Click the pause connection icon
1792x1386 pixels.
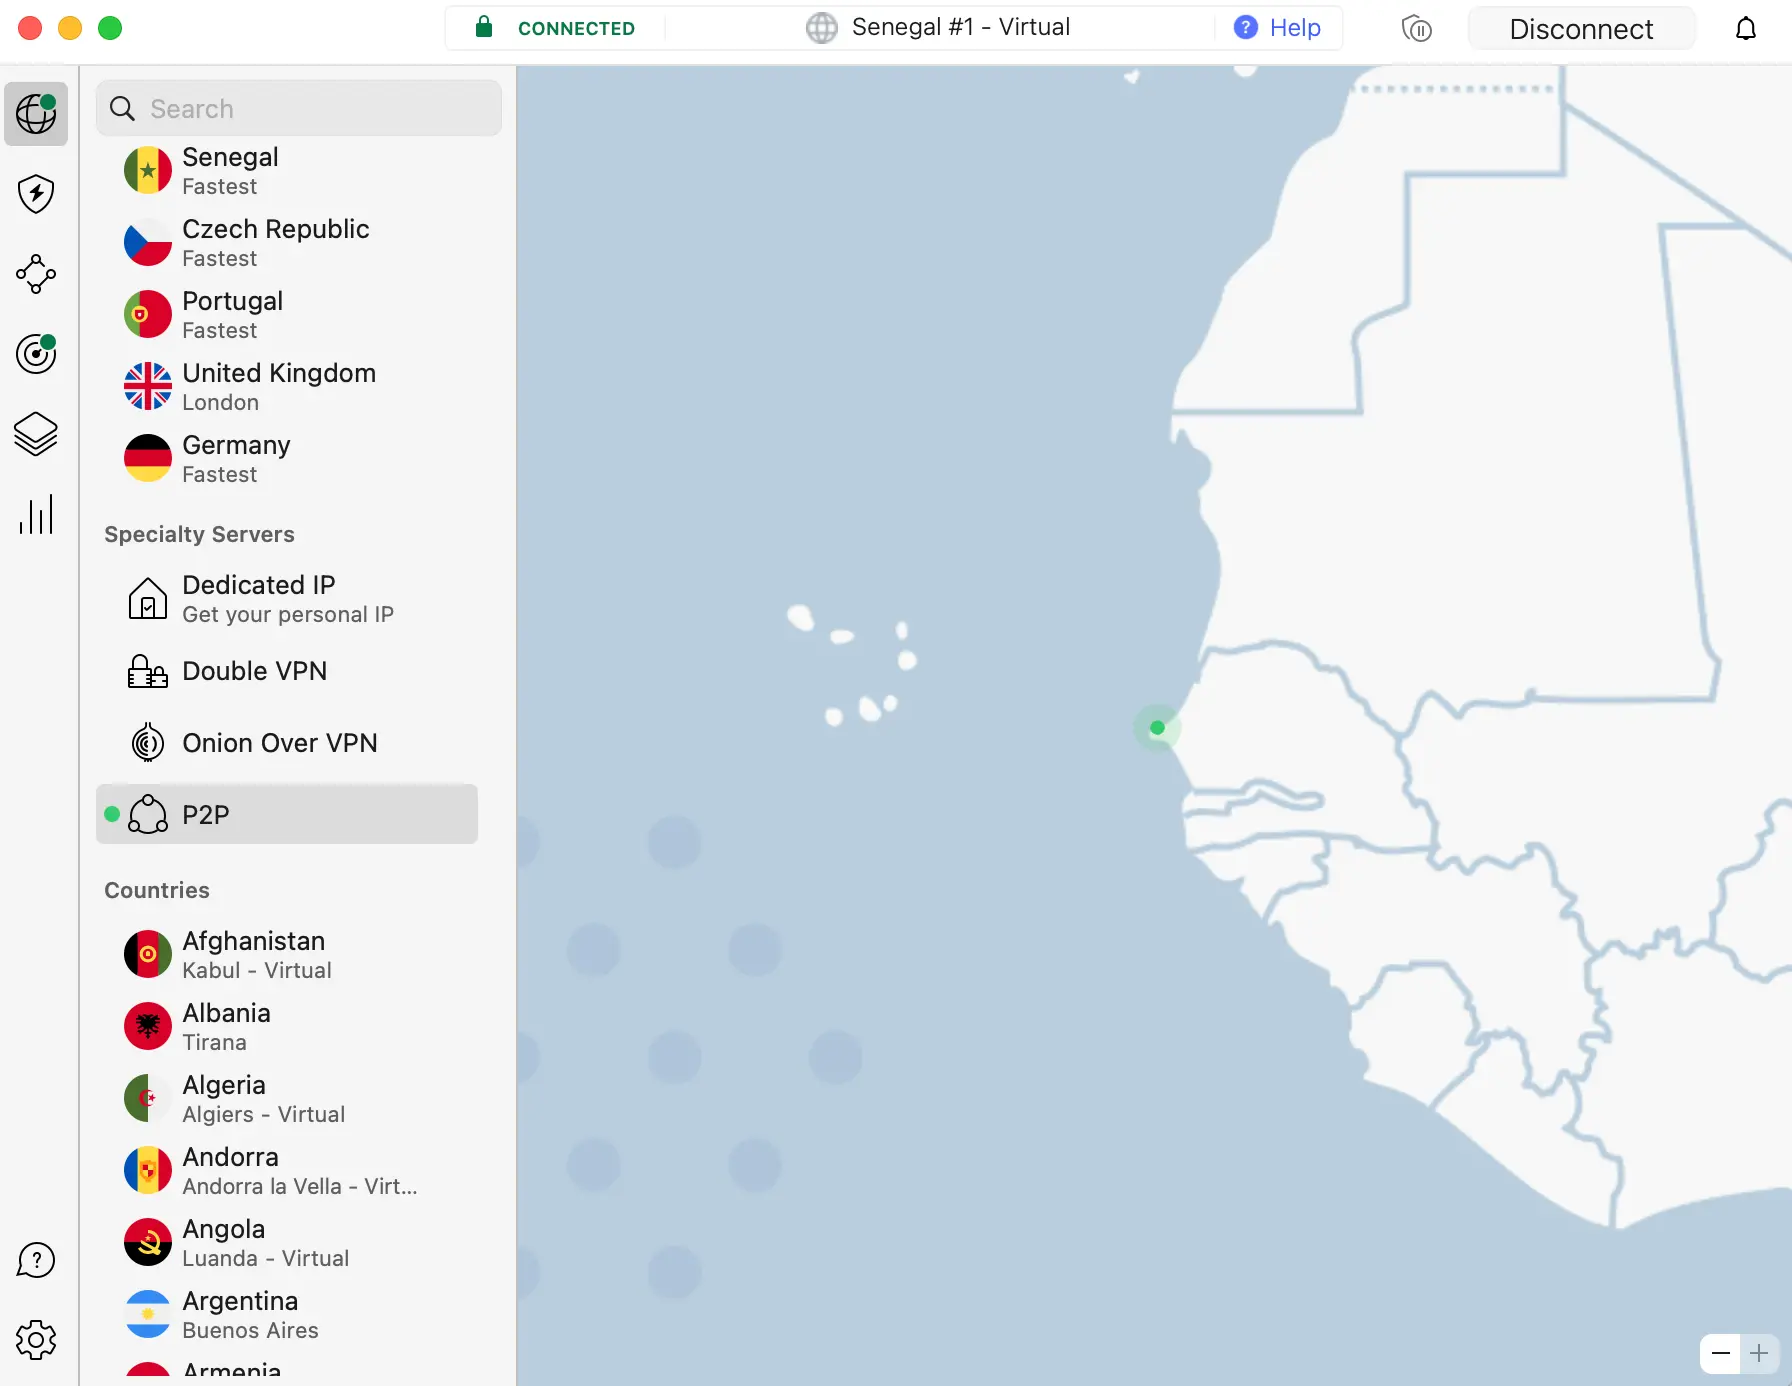pos(1416,29)
